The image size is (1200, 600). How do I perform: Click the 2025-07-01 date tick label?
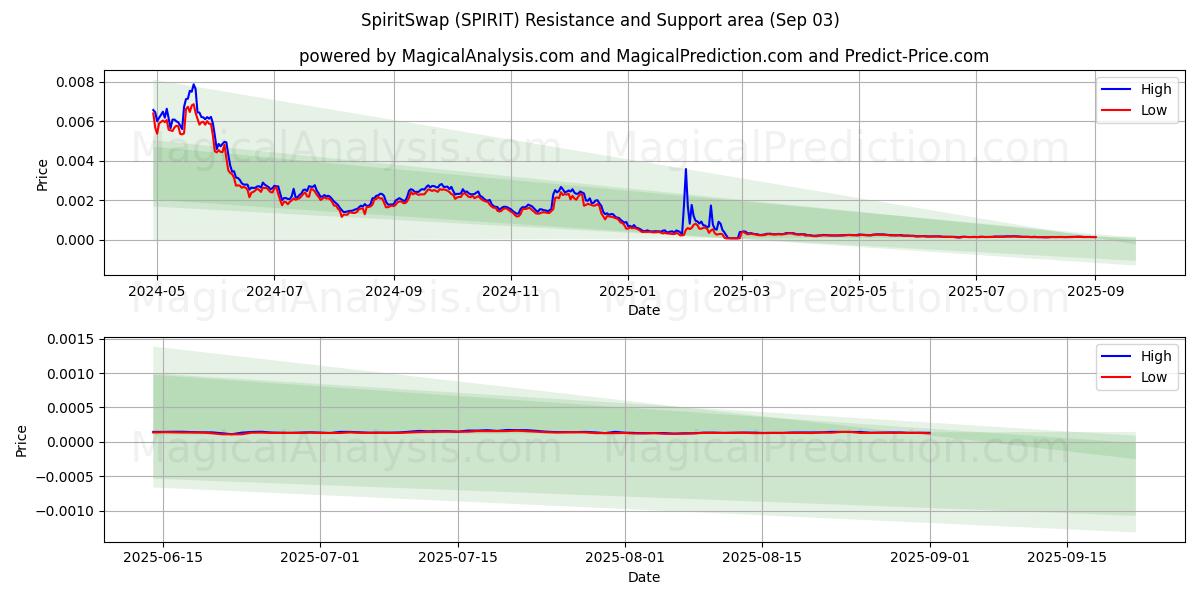tap(320, 559)
